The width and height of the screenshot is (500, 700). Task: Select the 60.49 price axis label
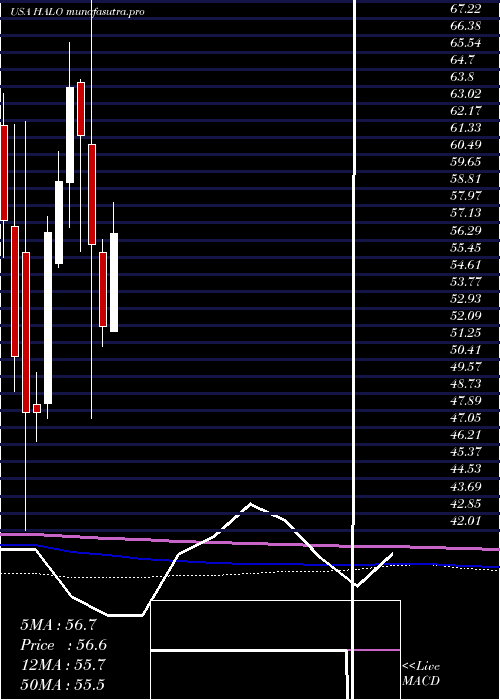coord(465,145)
